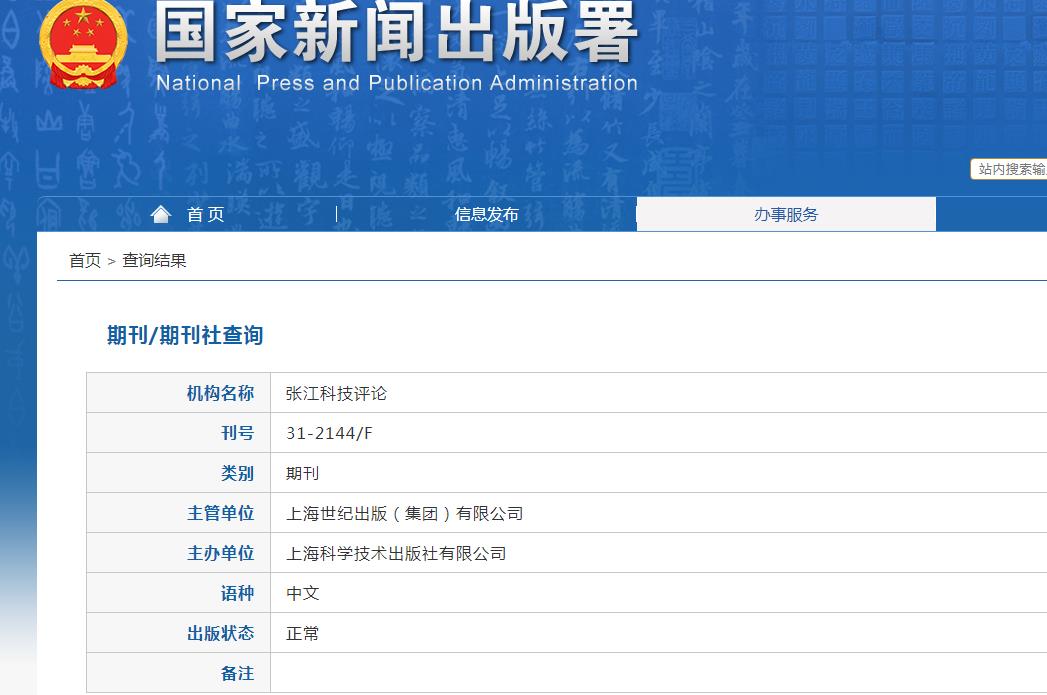Screen dimensions: 1047x695
Task: Click the 期刊/期刊社查询 heading
Action: tap(185, 335)
